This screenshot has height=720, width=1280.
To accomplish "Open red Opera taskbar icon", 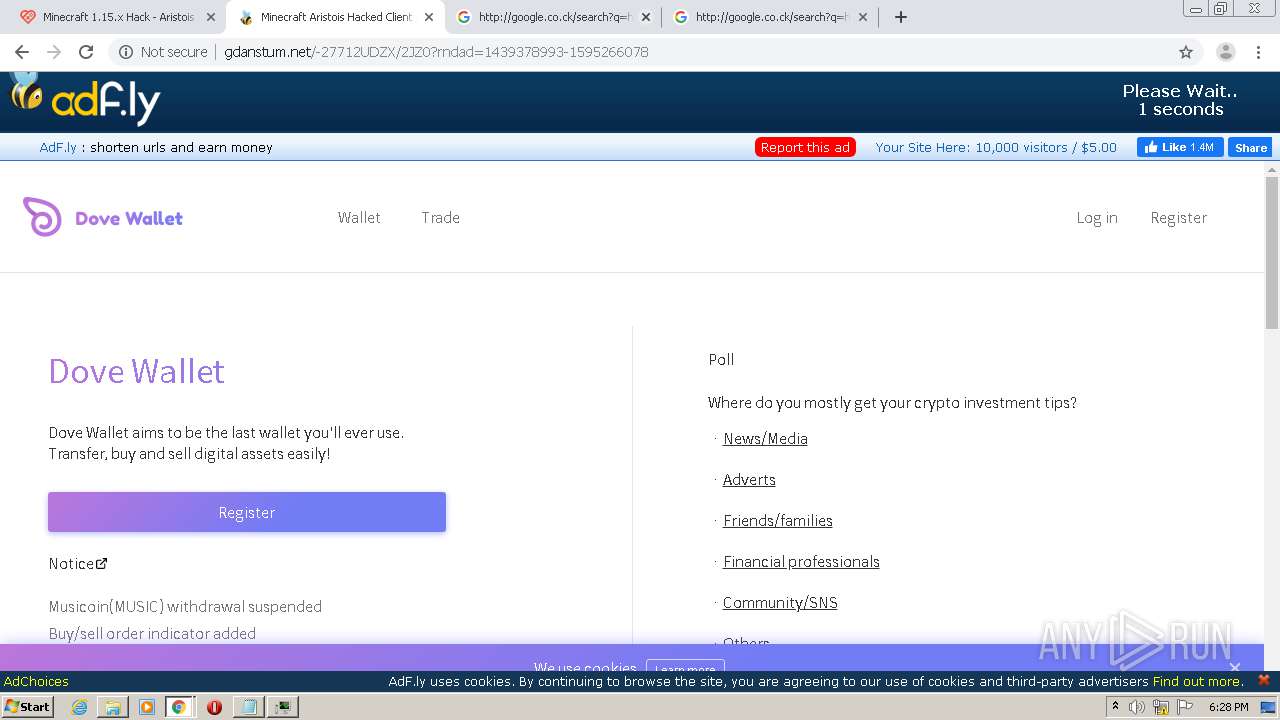I will tap(214, 706).
